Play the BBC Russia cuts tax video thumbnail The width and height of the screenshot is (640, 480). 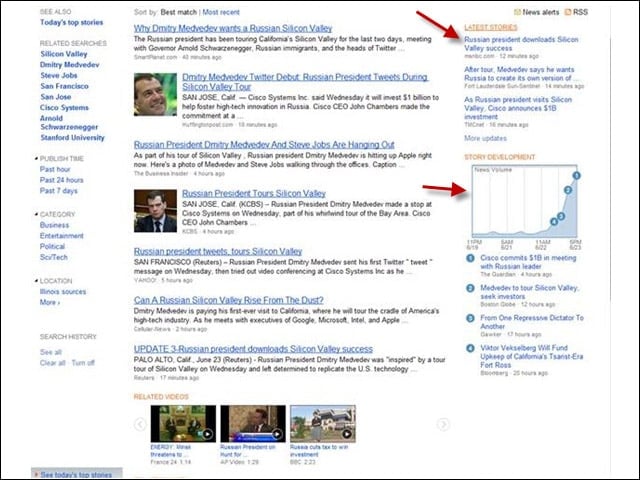coord(323,424)
